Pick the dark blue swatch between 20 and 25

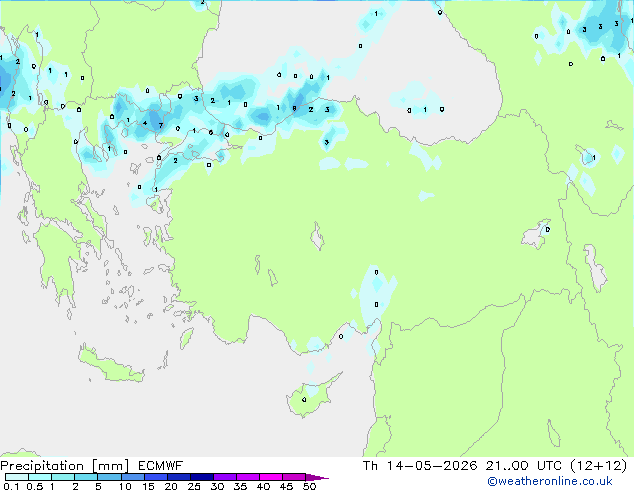coord(178,477)
